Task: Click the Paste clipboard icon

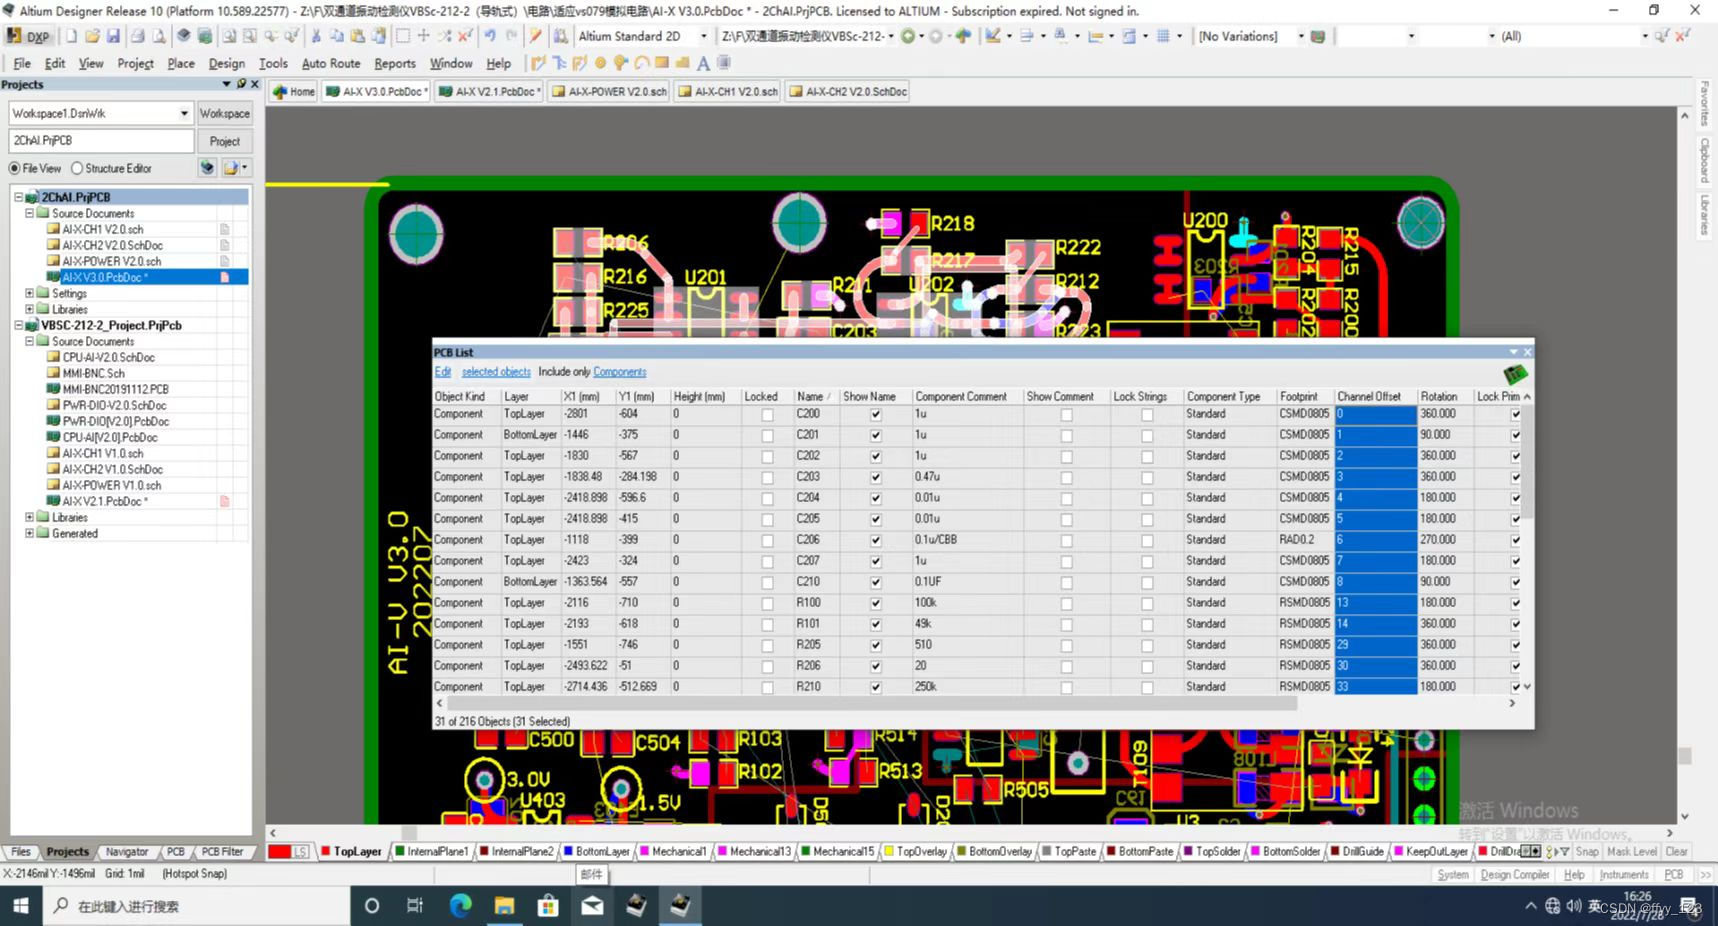Action: pos(358,36)
